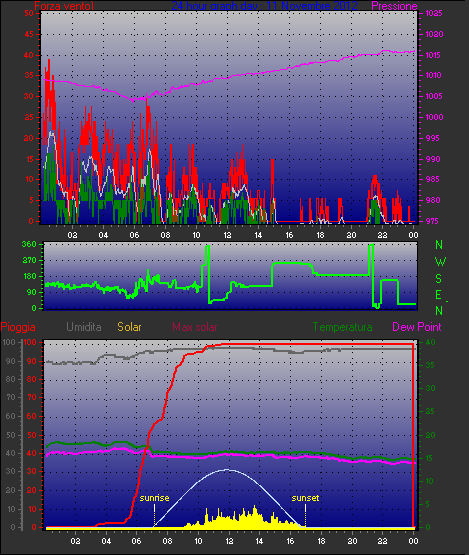
Task: Click the 1005 value on the pressure axis
Action: (x=434, y=96)
